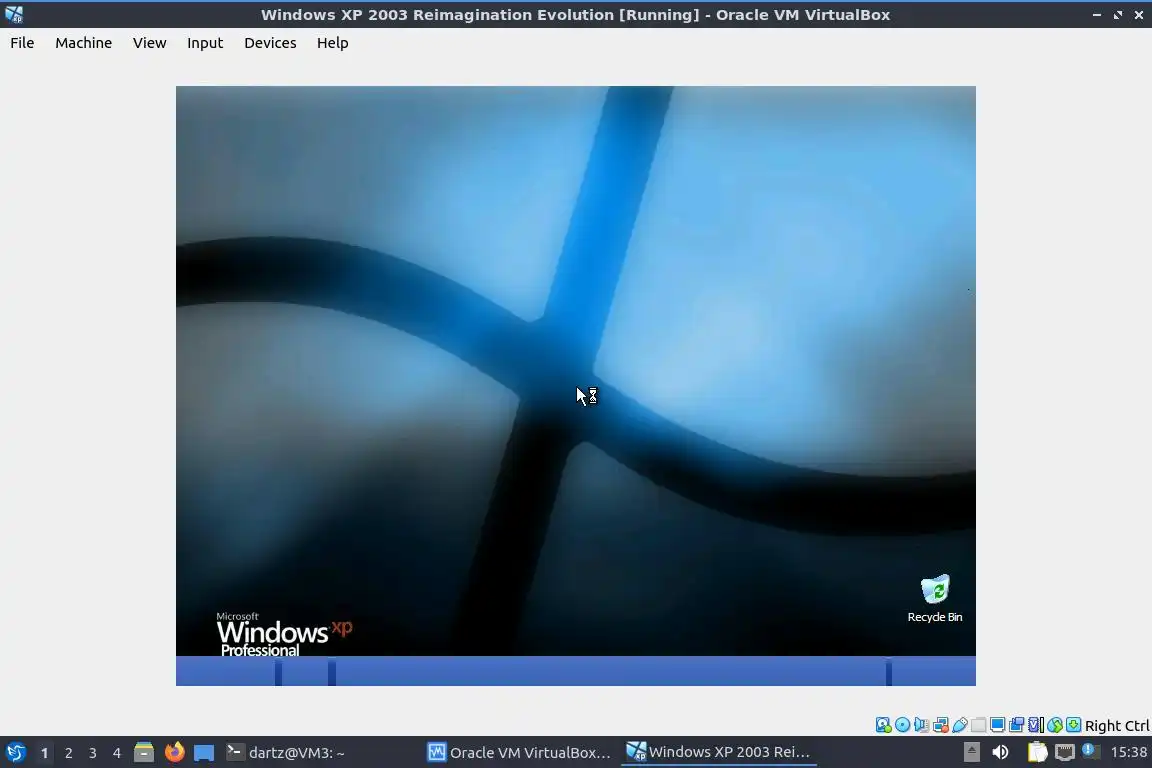
Task: Click the optical disk status icon
Action: click(x=903, y=725)
